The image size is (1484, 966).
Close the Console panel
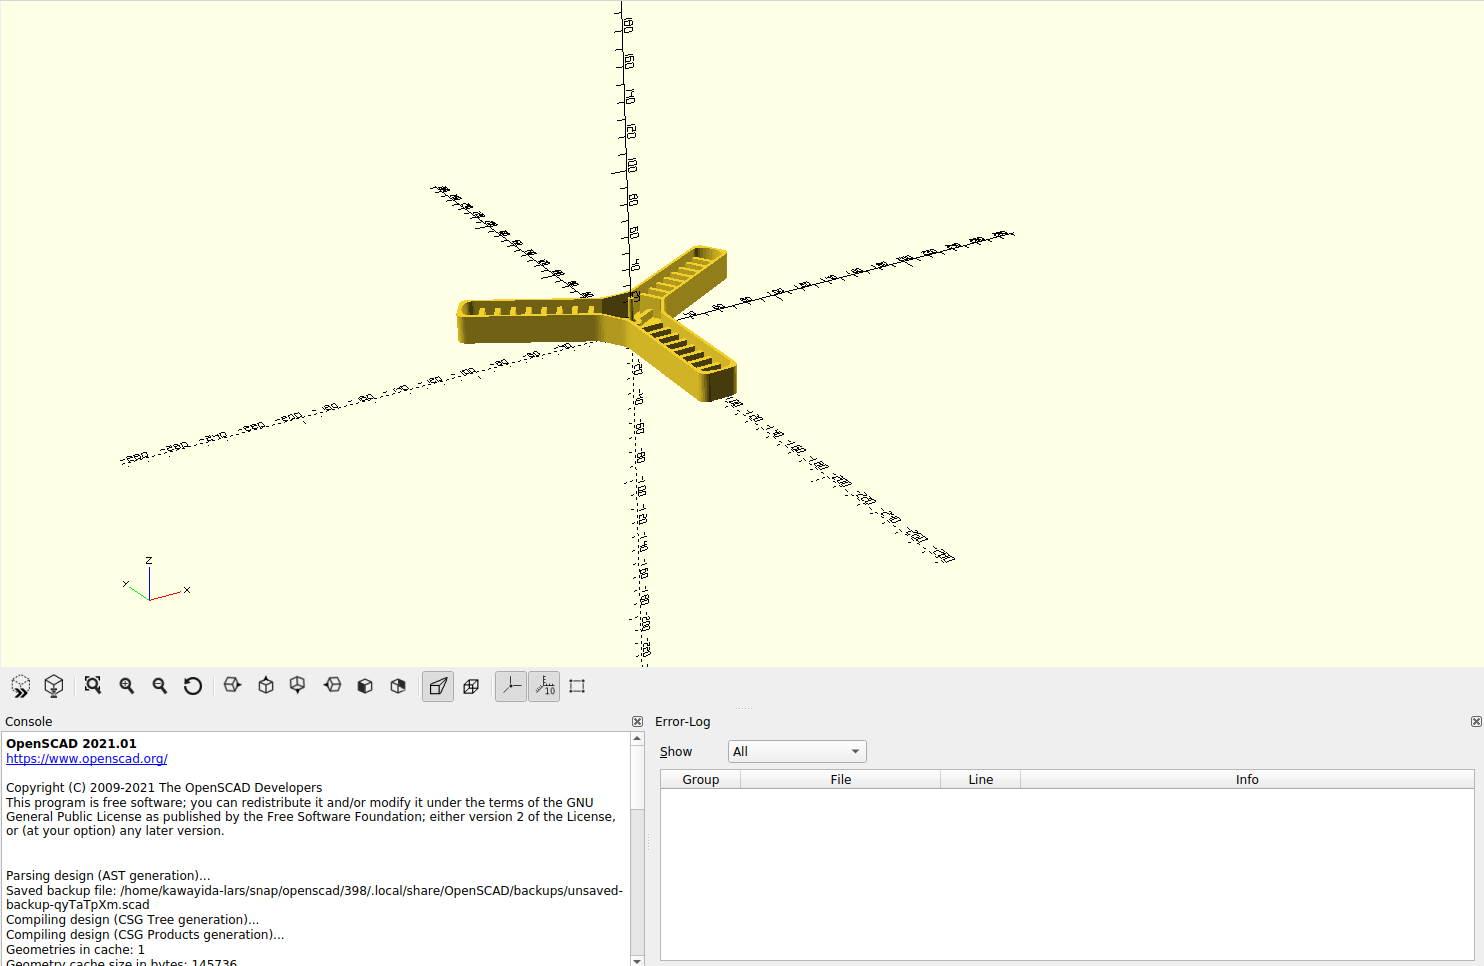(637, 722)
